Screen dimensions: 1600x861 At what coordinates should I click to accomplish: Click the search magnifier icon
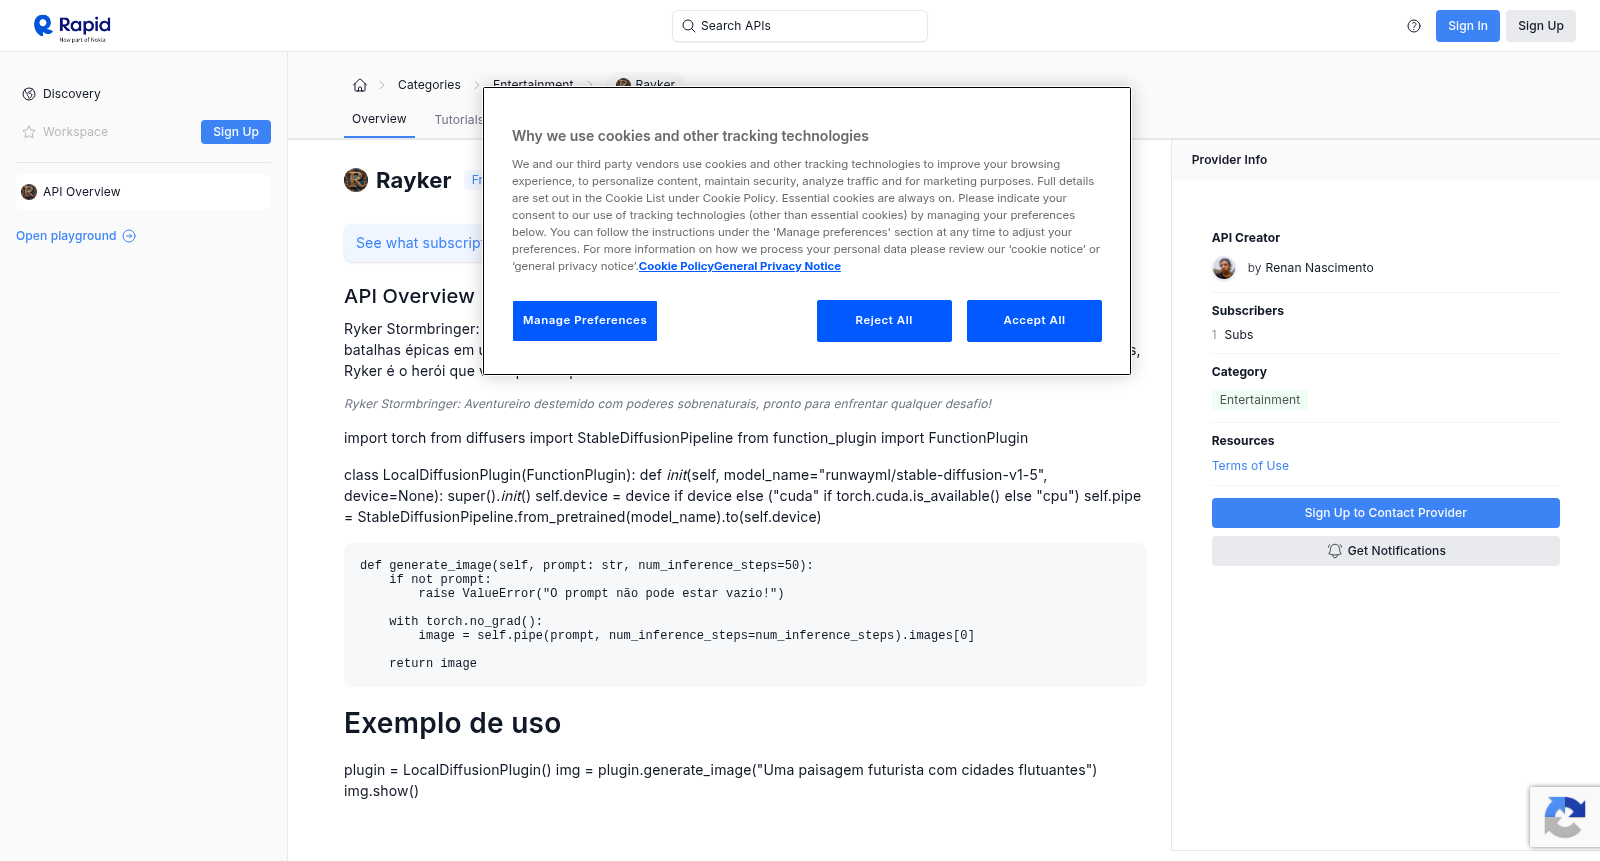pos(689,26)
